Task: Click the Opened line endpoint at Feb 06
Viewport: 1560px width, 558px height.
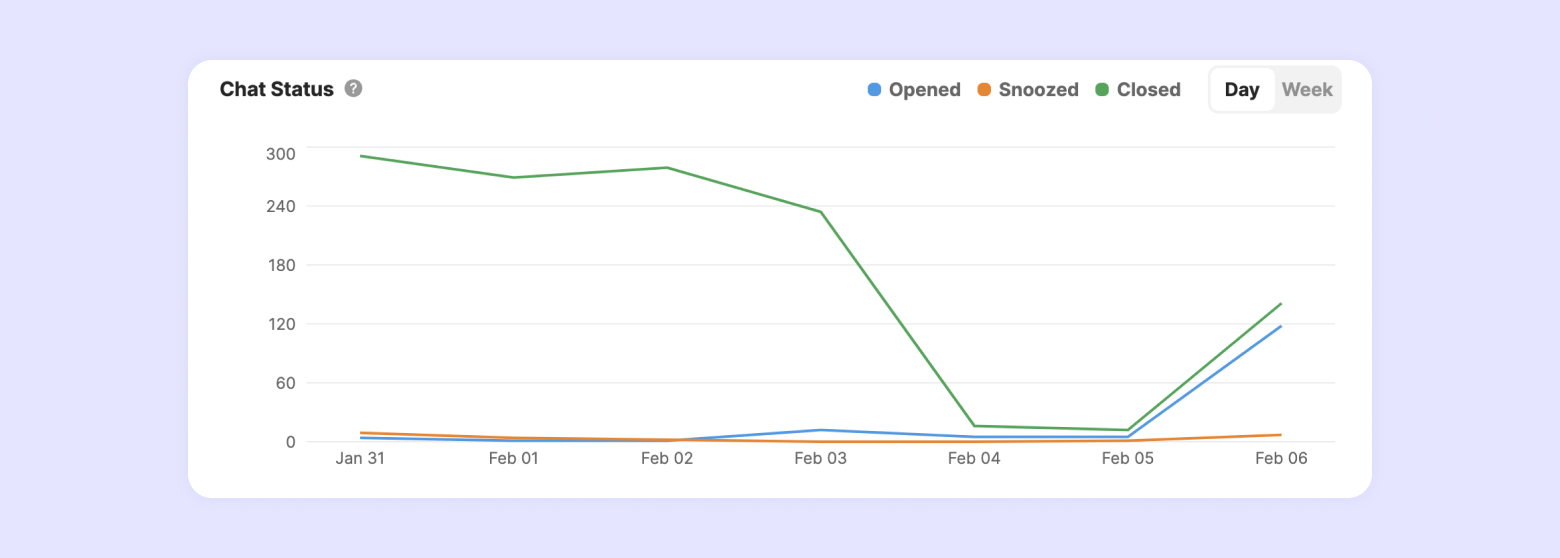Action: tap(1281, 326)
